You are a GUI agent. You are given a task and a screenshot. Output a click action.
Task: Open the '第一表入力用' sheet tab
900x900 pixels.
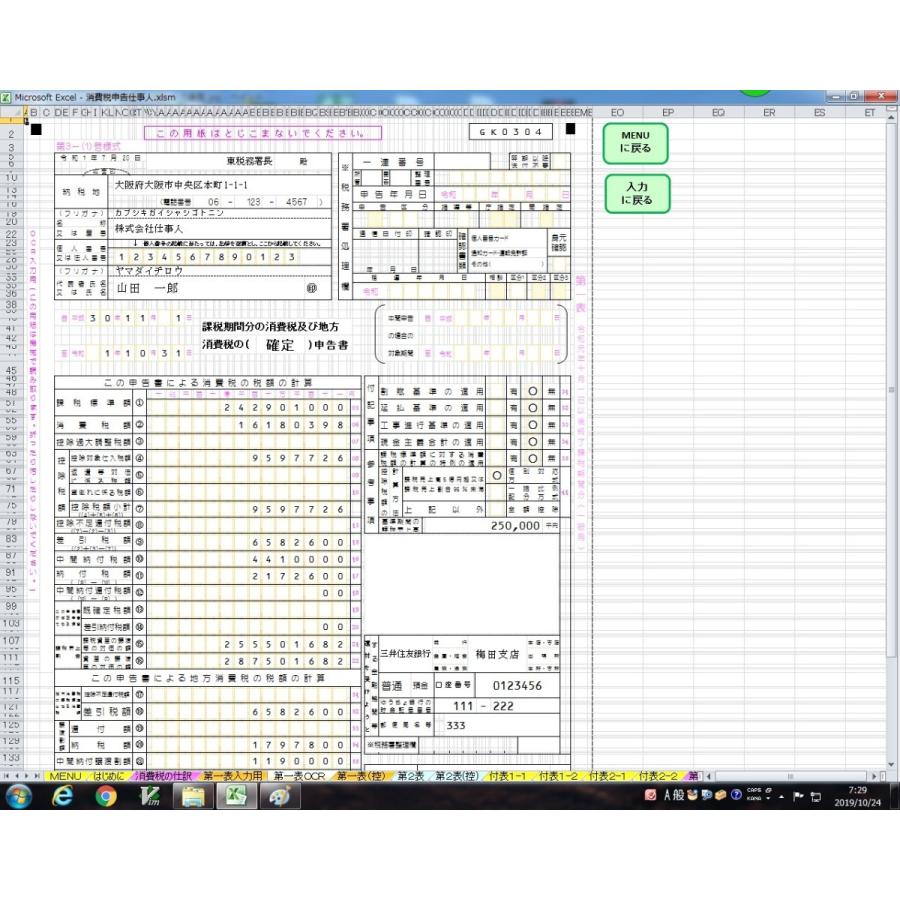[232, 776]
